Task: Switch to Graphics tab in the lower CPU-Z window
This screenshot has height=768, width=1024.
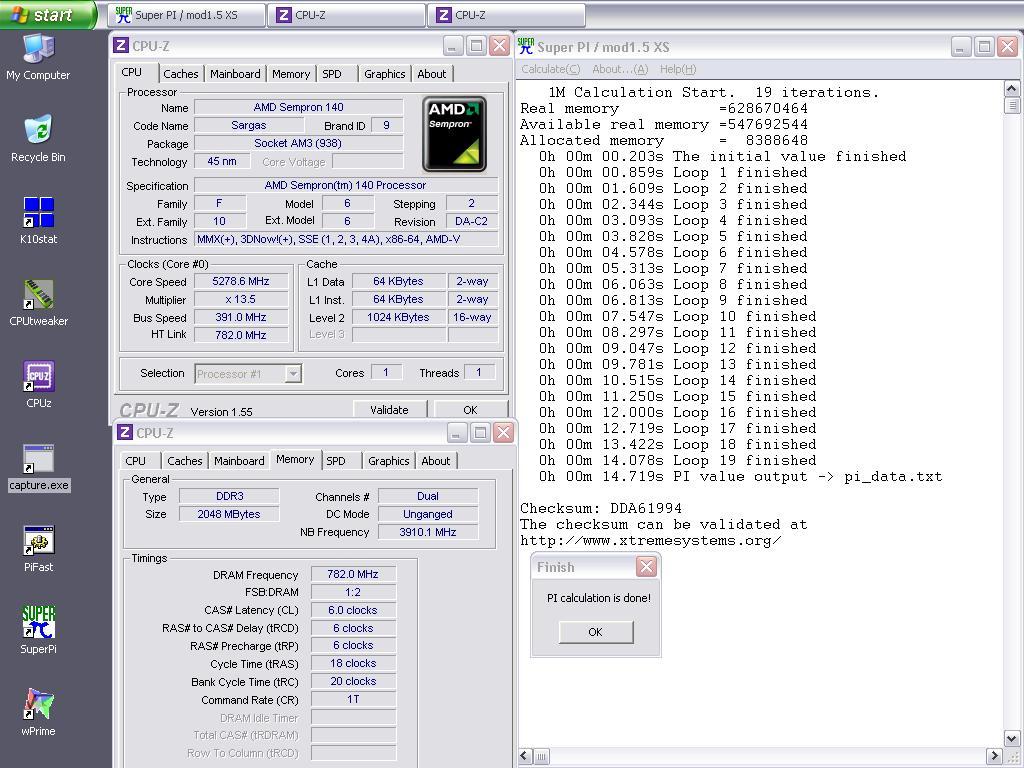Action: pyautogui.click(x=389, y=460)
